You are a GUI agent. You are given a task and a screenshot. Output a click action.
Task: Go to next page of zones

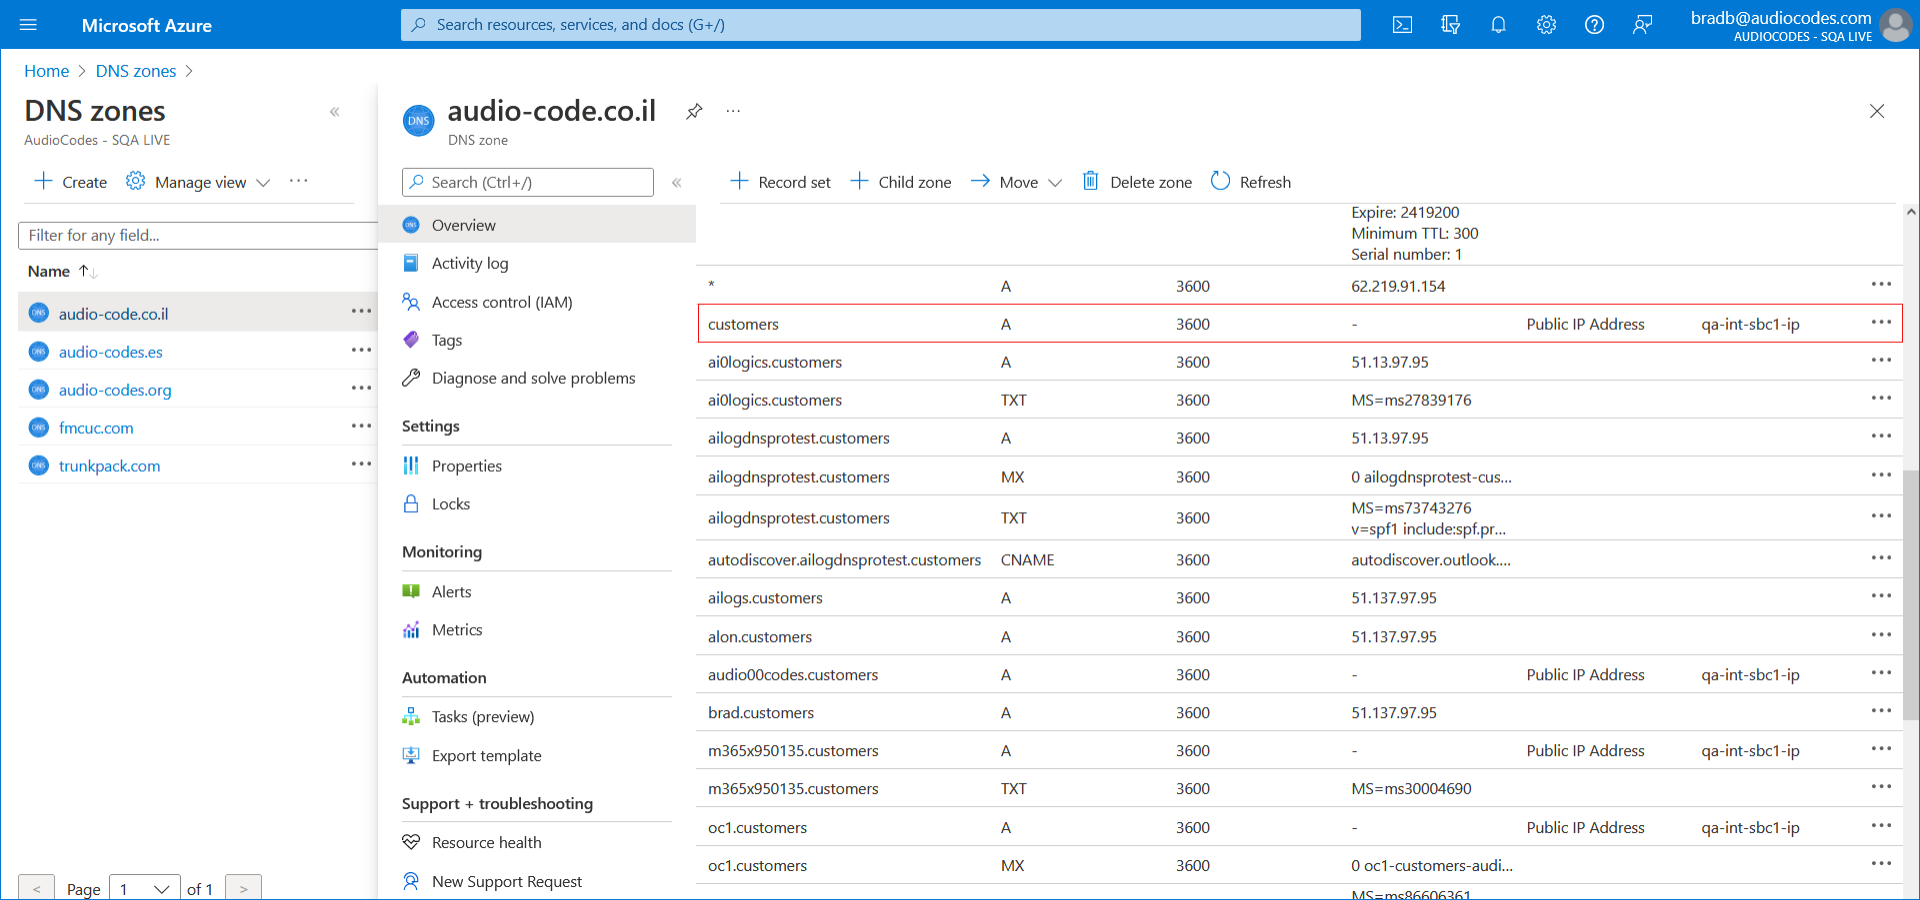click(243, 888)
